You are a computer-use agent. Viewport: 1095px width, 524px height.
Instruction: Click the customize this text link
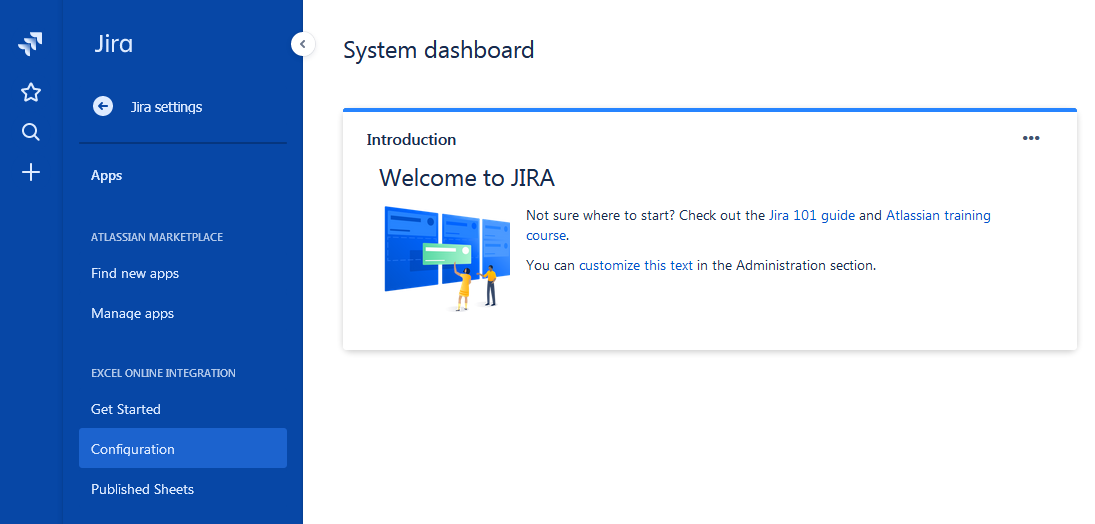coord(635,266)
